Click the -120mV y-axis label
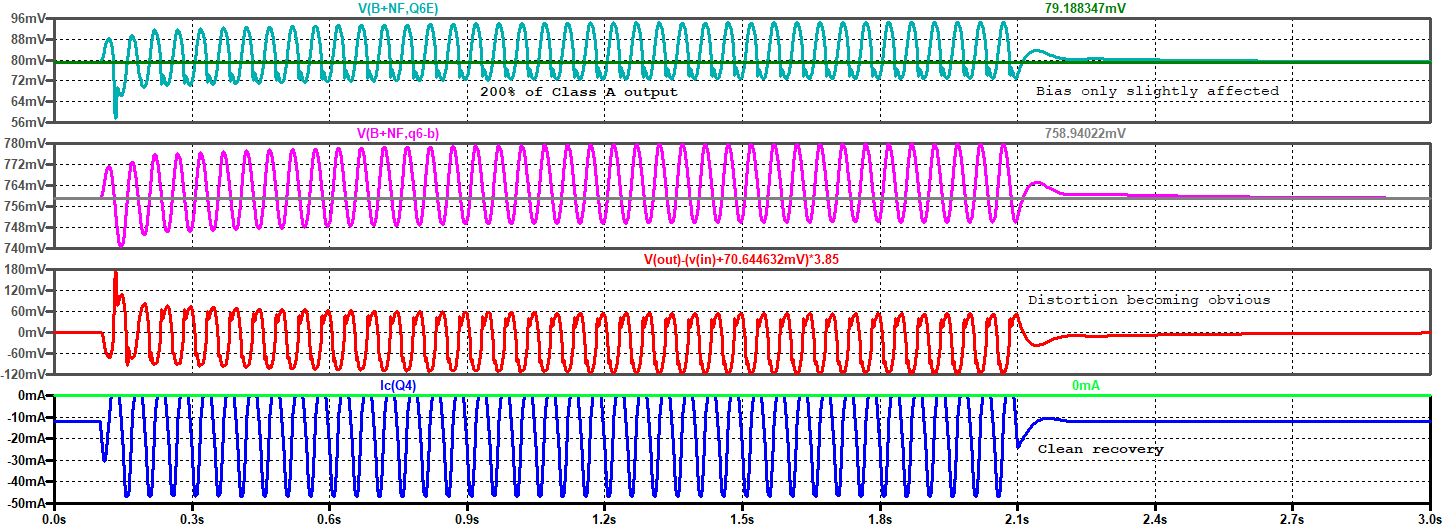Viewport: 1456px width, 529px height. (22, 374)
